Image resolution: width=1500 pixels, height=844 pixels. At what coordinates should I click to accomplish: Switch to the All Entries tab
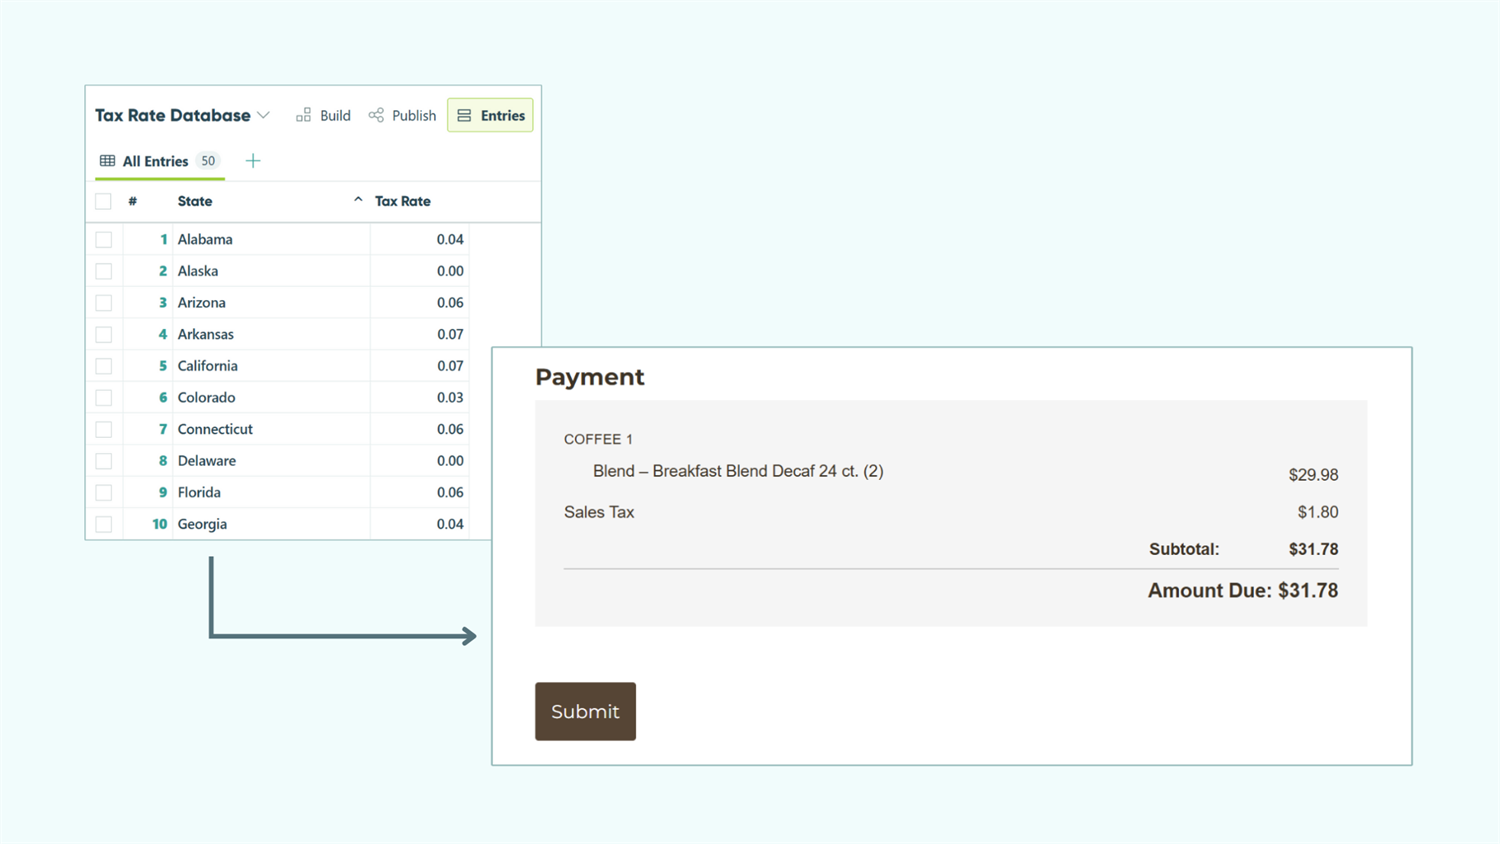click(155, 160)
